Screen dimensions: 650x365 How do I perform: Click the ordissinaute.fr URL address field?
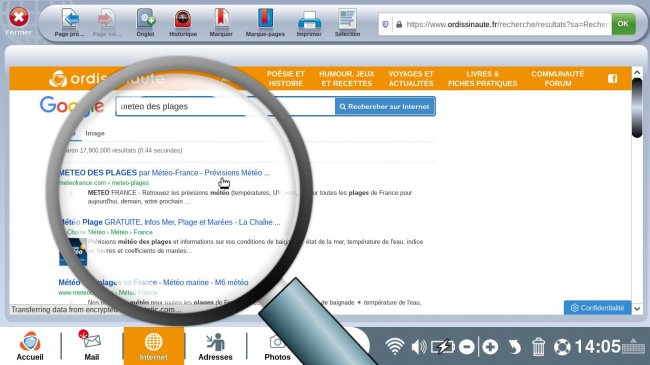point(507,24)
